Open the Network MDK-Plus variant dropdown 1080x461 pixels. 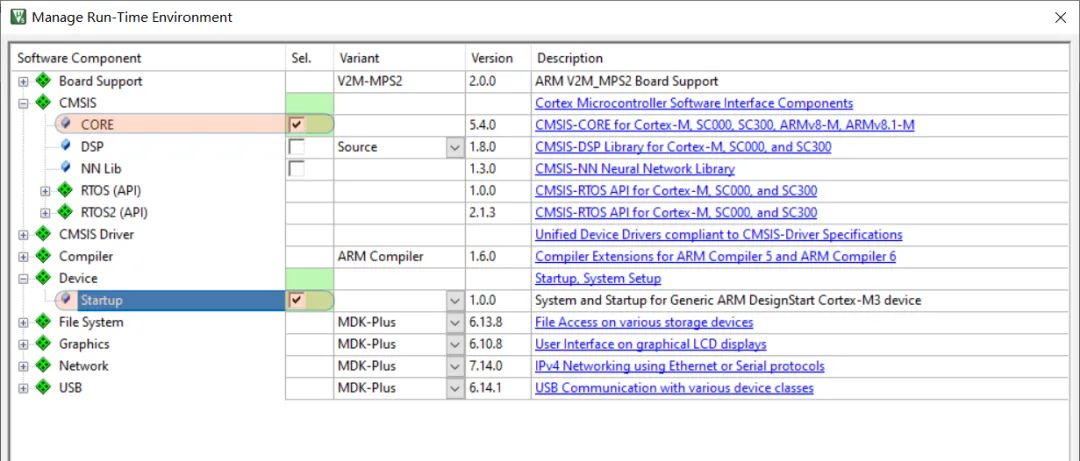click(x=455, y=366)
